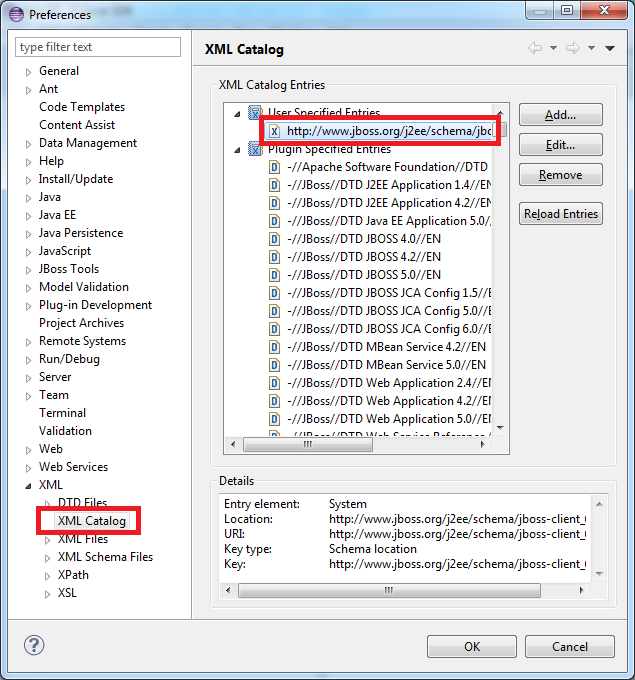Select Code Templates in the tree
635x680 pixels.
(x=82, y=107)
